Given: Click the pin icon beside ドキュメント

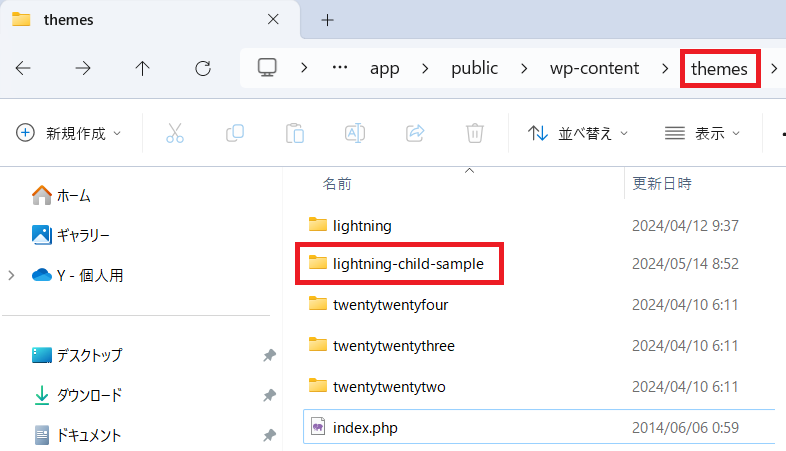Looking at the screenshot, I should coord(270,435).
